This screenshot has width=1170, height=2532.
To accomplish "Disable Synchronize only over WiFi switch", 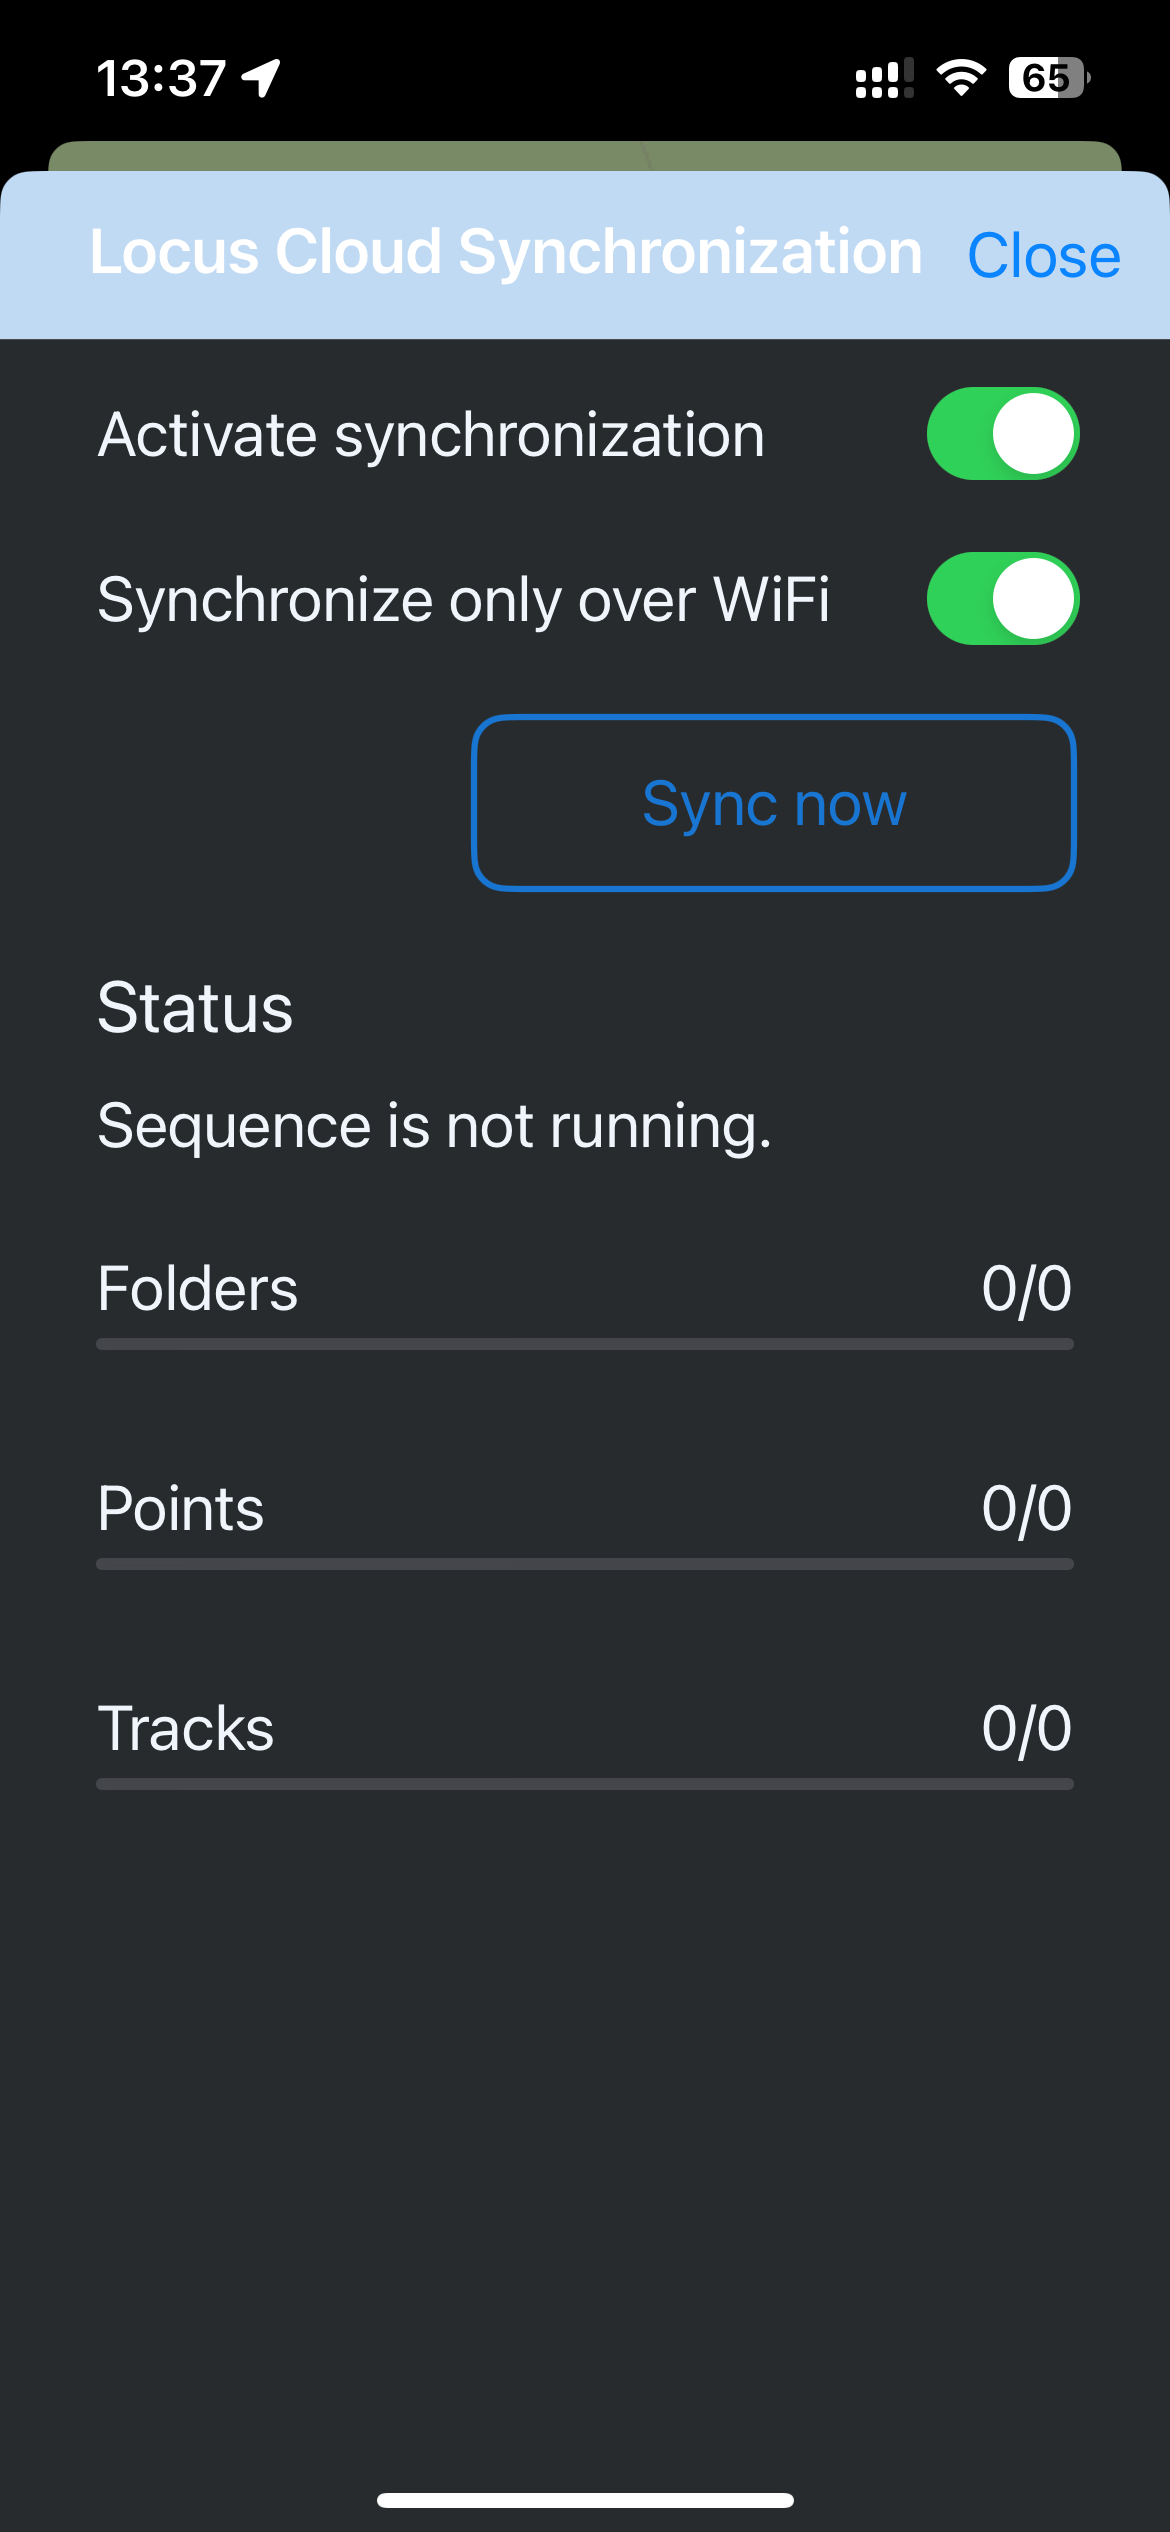I will pos(1003,599).
